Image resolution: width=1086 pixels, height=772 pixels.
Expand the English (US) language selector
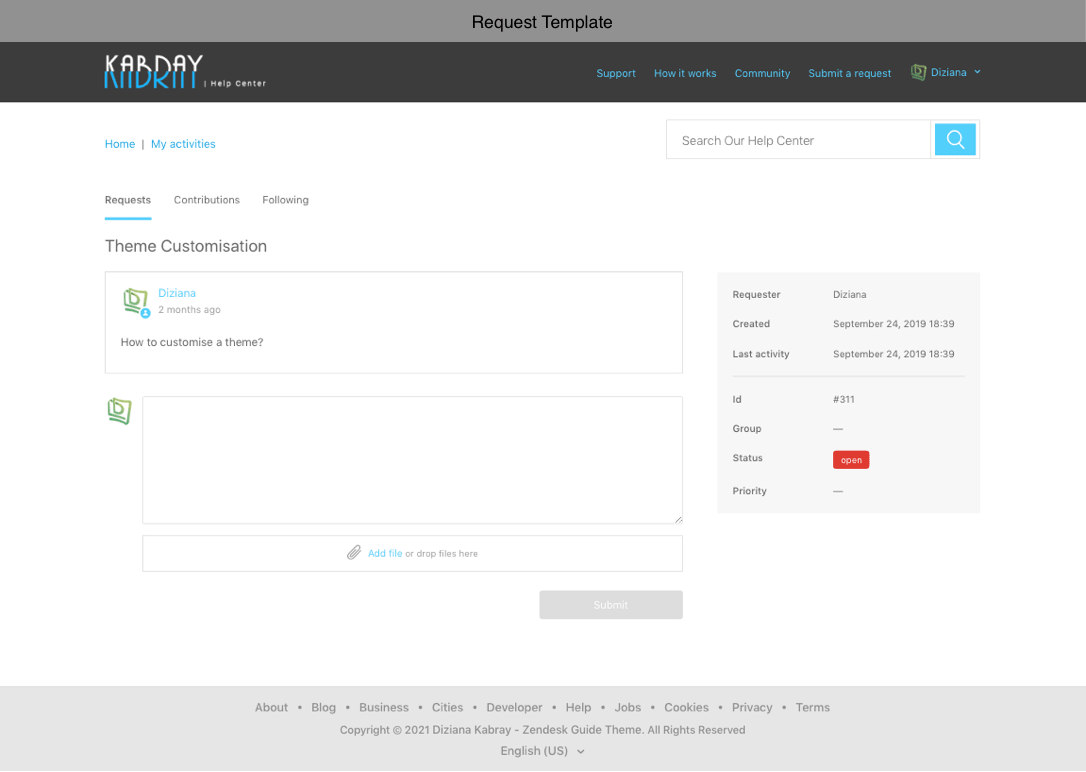coord(542,751)
